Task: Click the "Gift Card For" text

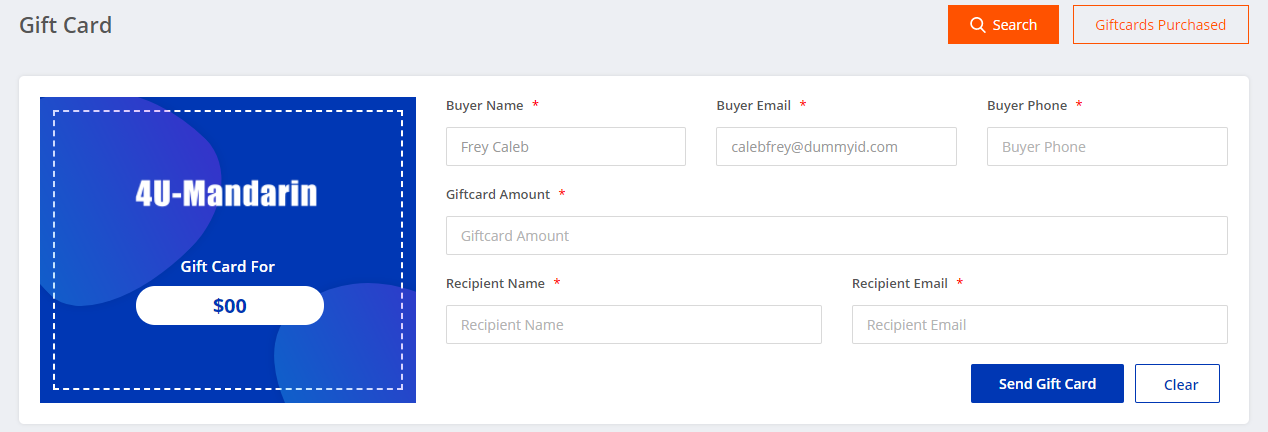Action: 227,267
